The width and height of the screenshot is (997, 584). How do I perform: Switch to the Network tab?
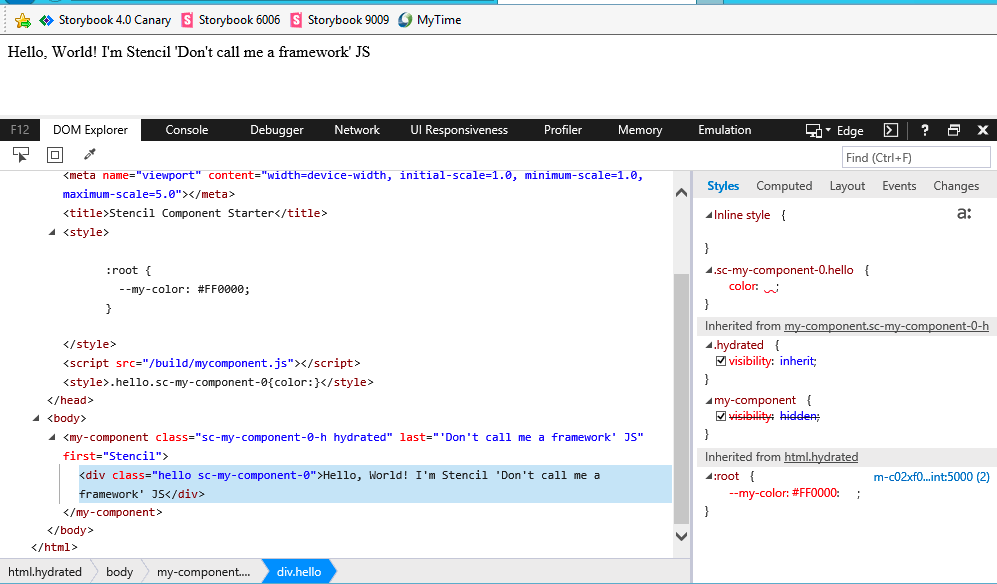[x=357, y=130]
